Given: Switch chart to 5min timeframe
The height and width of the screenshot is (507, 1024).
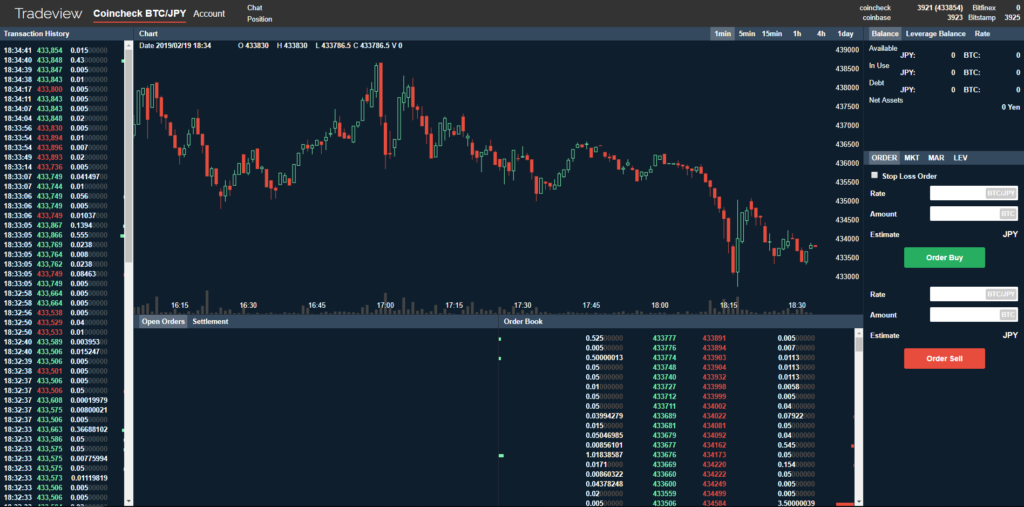Looking at the screenshot, I should point(746,34).
